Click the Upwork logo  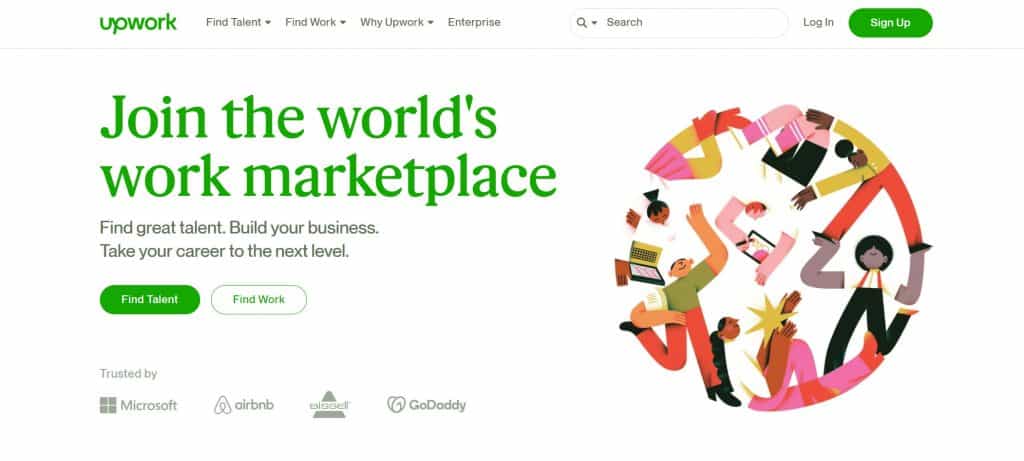(x=138, y=23)
